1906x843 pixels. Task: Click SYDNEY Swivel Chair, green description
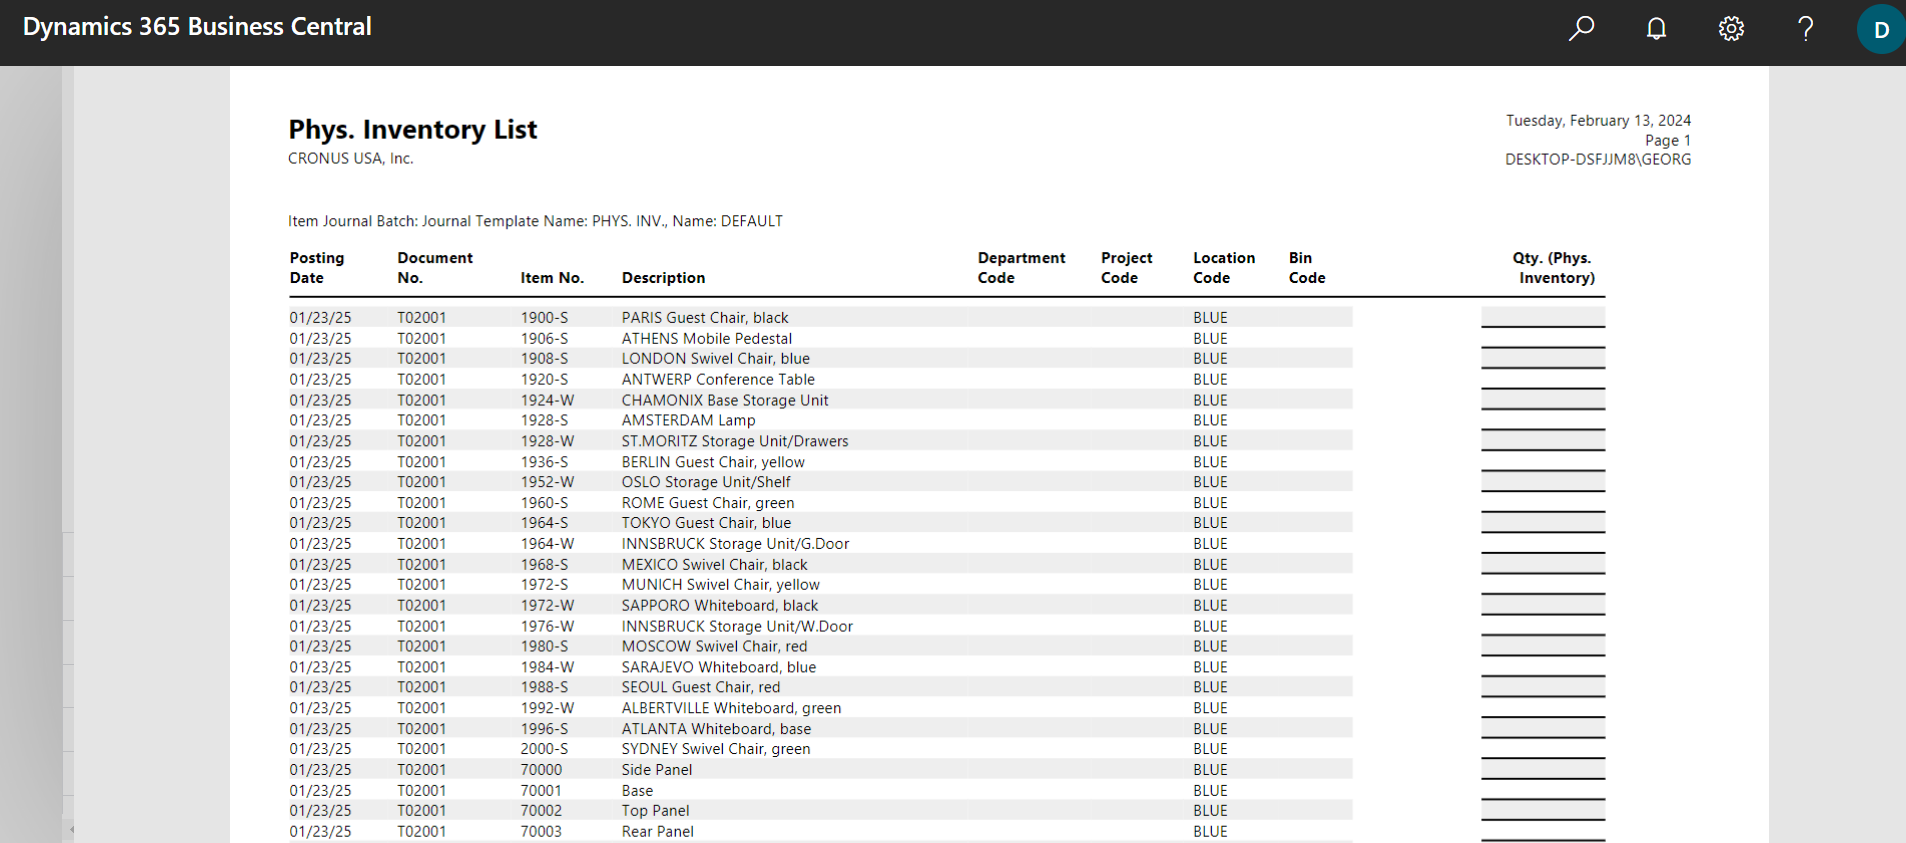pos(715,749)
